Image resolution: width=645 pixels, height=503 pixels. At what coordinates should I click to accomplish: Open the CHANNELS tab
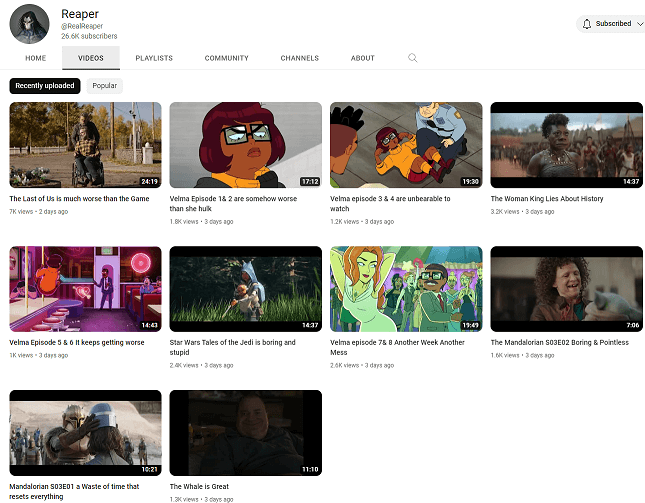coord(299,58)
